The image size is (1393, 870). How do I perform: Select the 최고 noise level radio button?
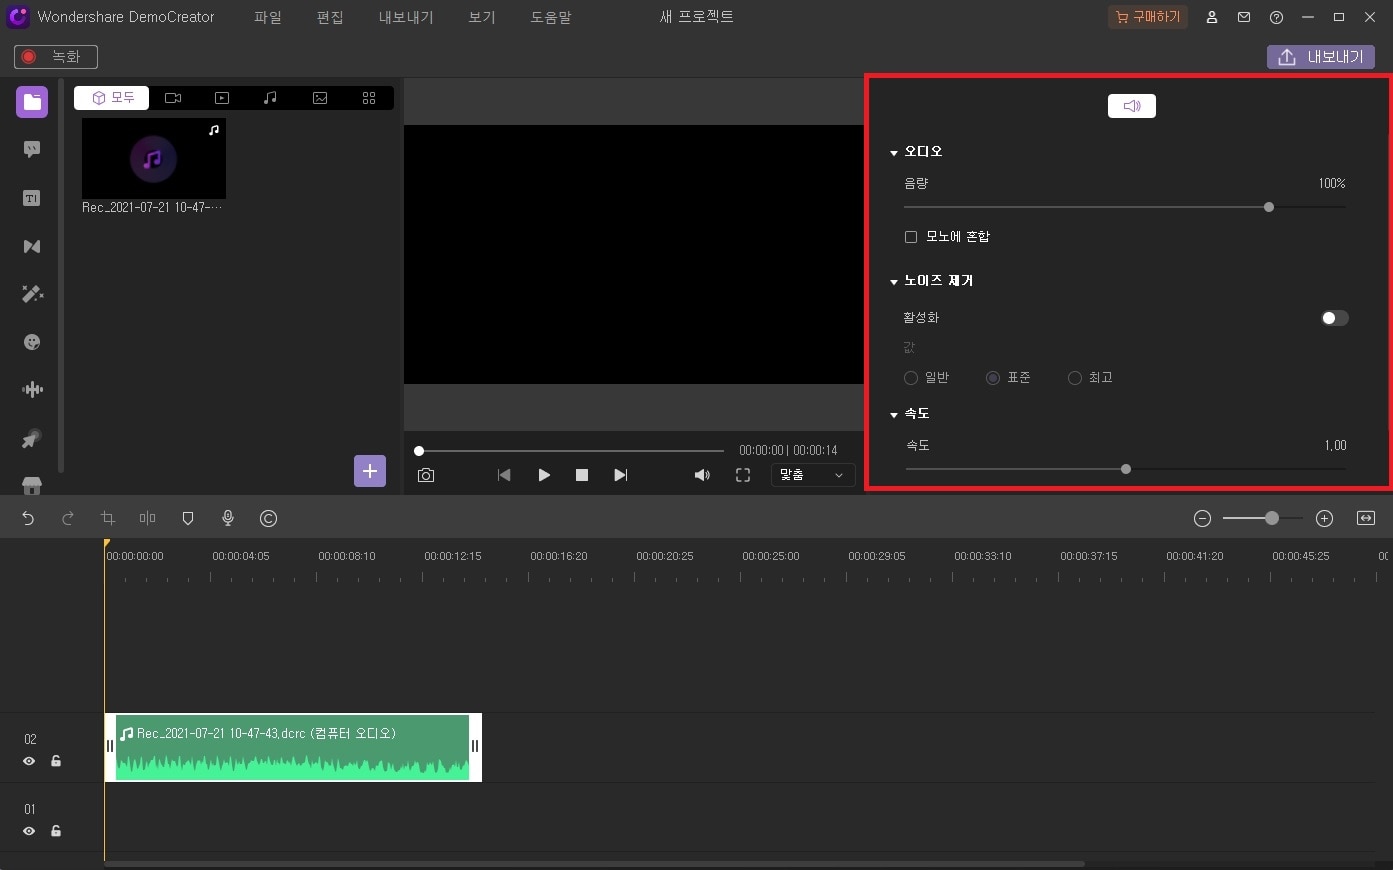click(x=1075, y=378)
